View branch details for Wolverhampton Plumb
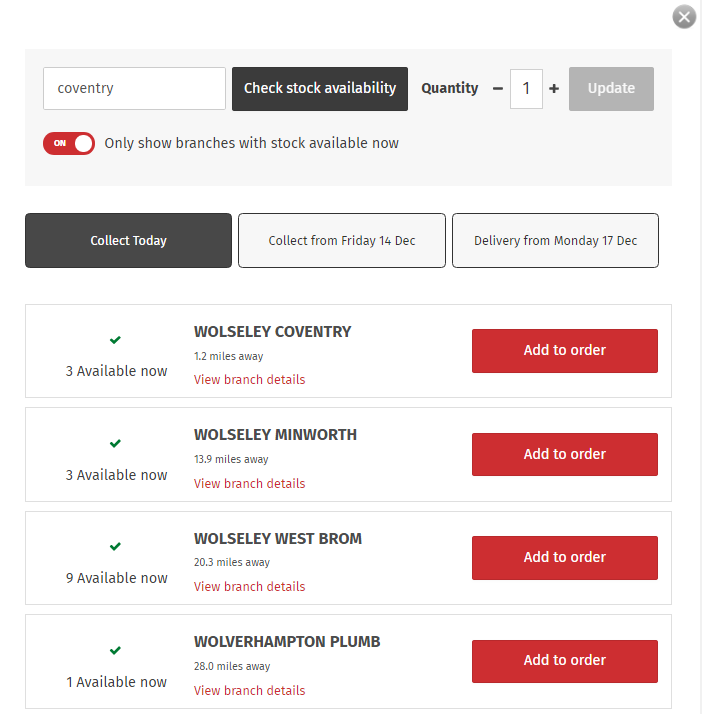The height and width of the screenshot is (714, 702). point(249,690)
